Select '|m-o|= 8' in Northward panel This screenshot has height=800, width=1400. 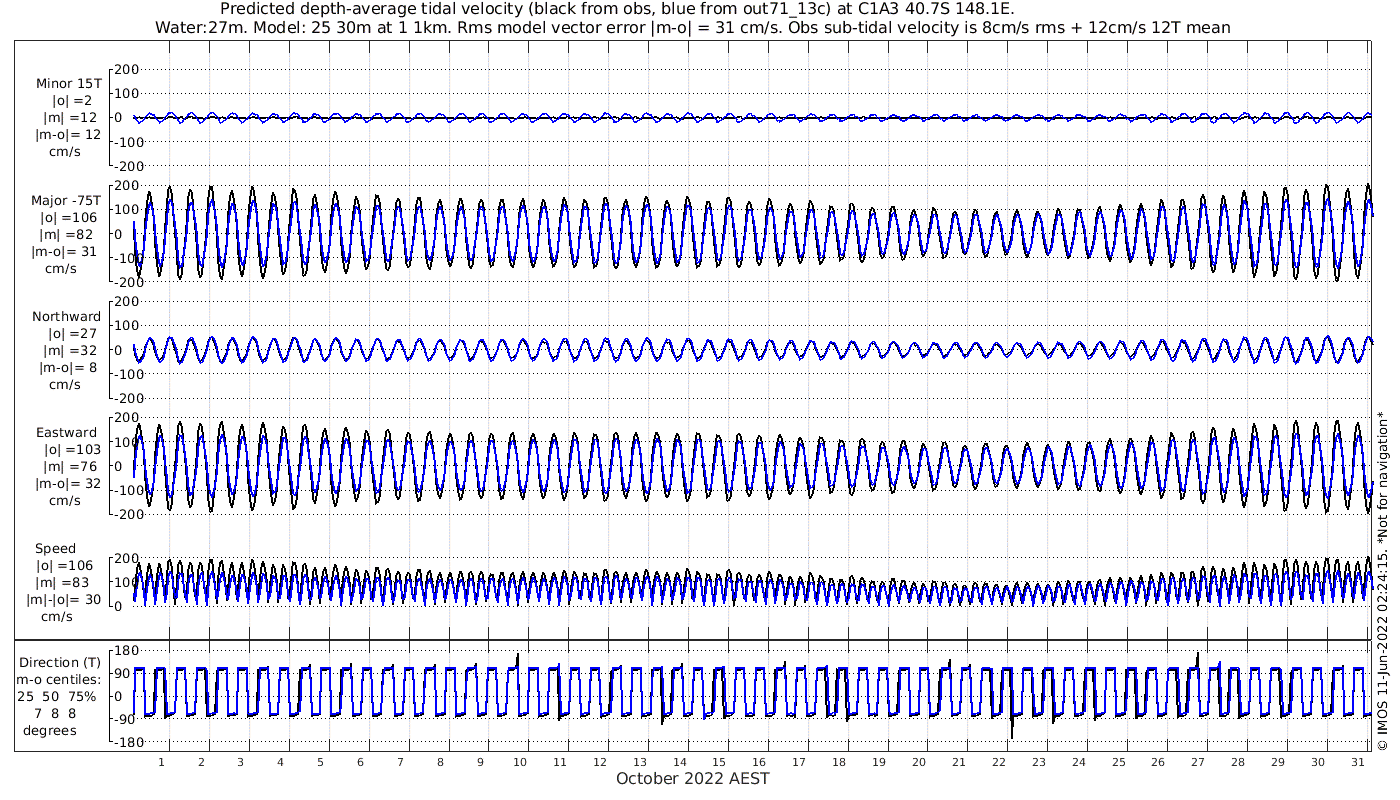tap(67, 367)
